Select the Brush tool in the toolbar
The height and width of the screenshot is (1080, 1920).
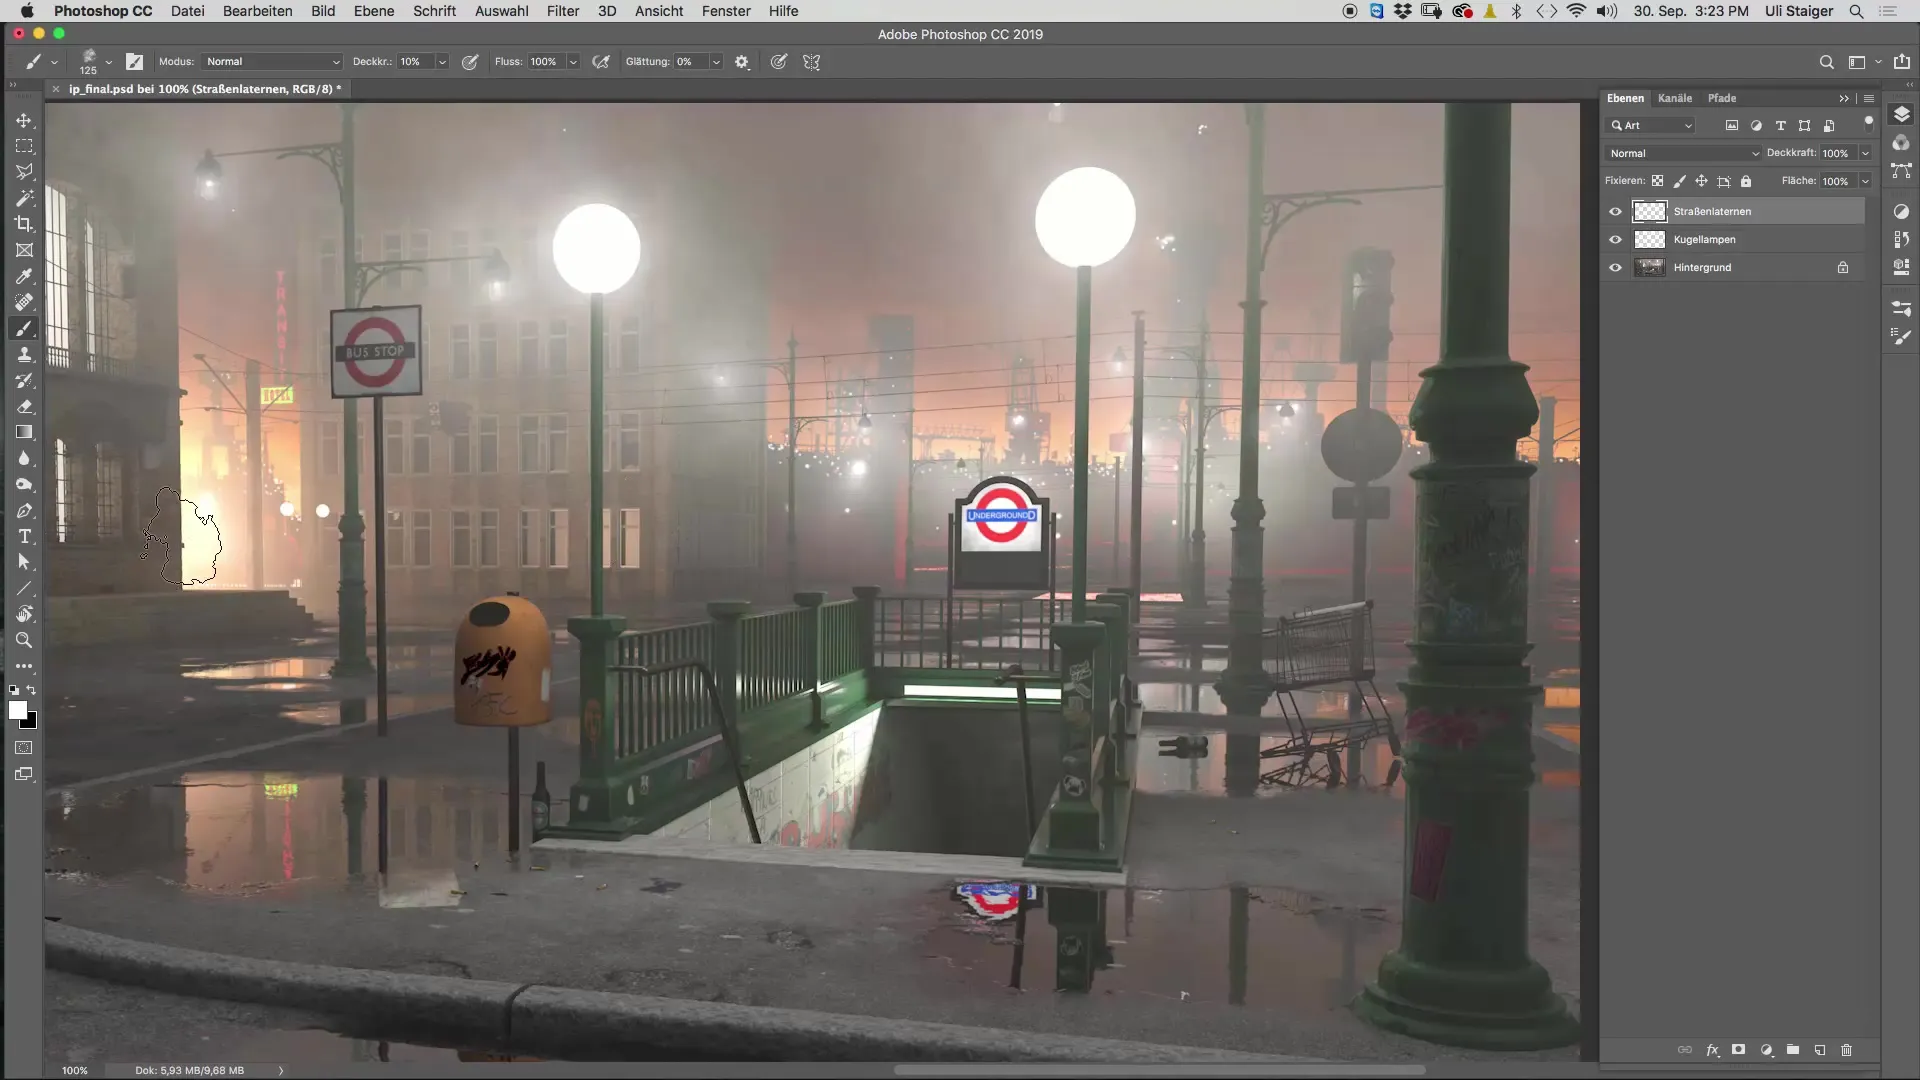(24, 328)
